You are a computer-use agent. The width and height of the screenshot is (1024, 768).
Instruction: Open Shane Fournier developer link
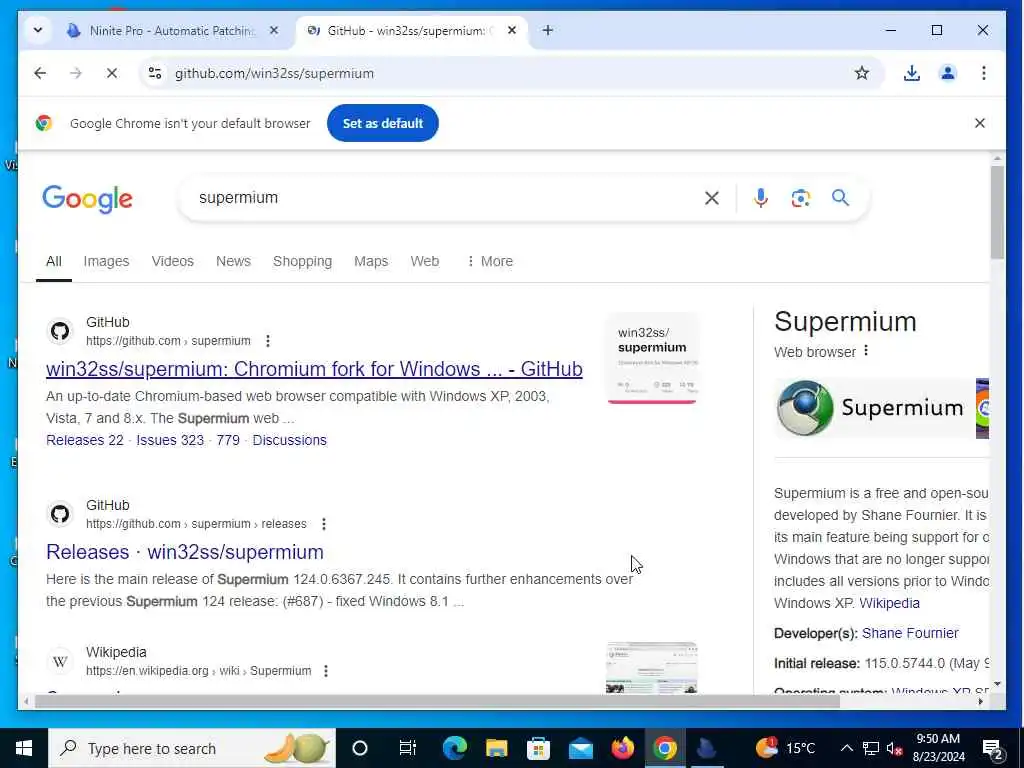point(910,633)
